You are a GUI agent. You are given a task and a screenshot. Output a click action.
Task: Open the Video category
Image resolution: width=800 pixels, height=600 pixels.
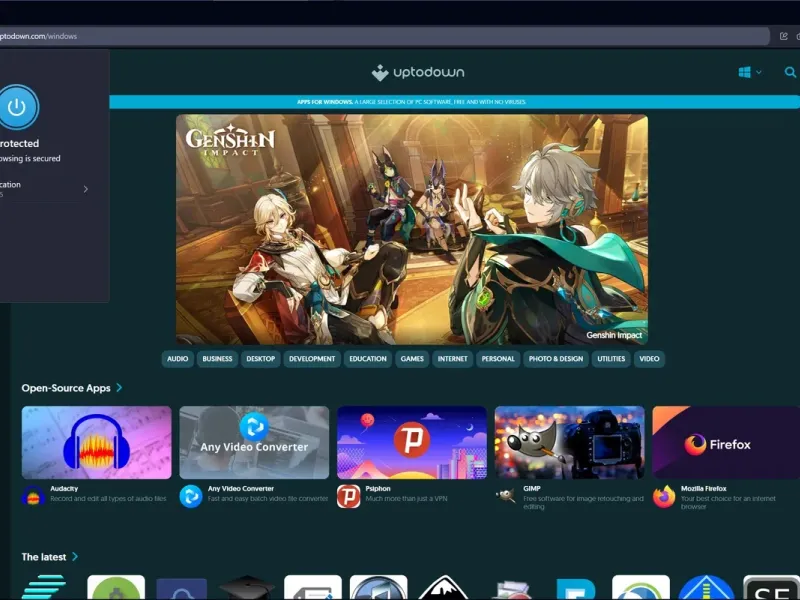click(x=649, y=359)
